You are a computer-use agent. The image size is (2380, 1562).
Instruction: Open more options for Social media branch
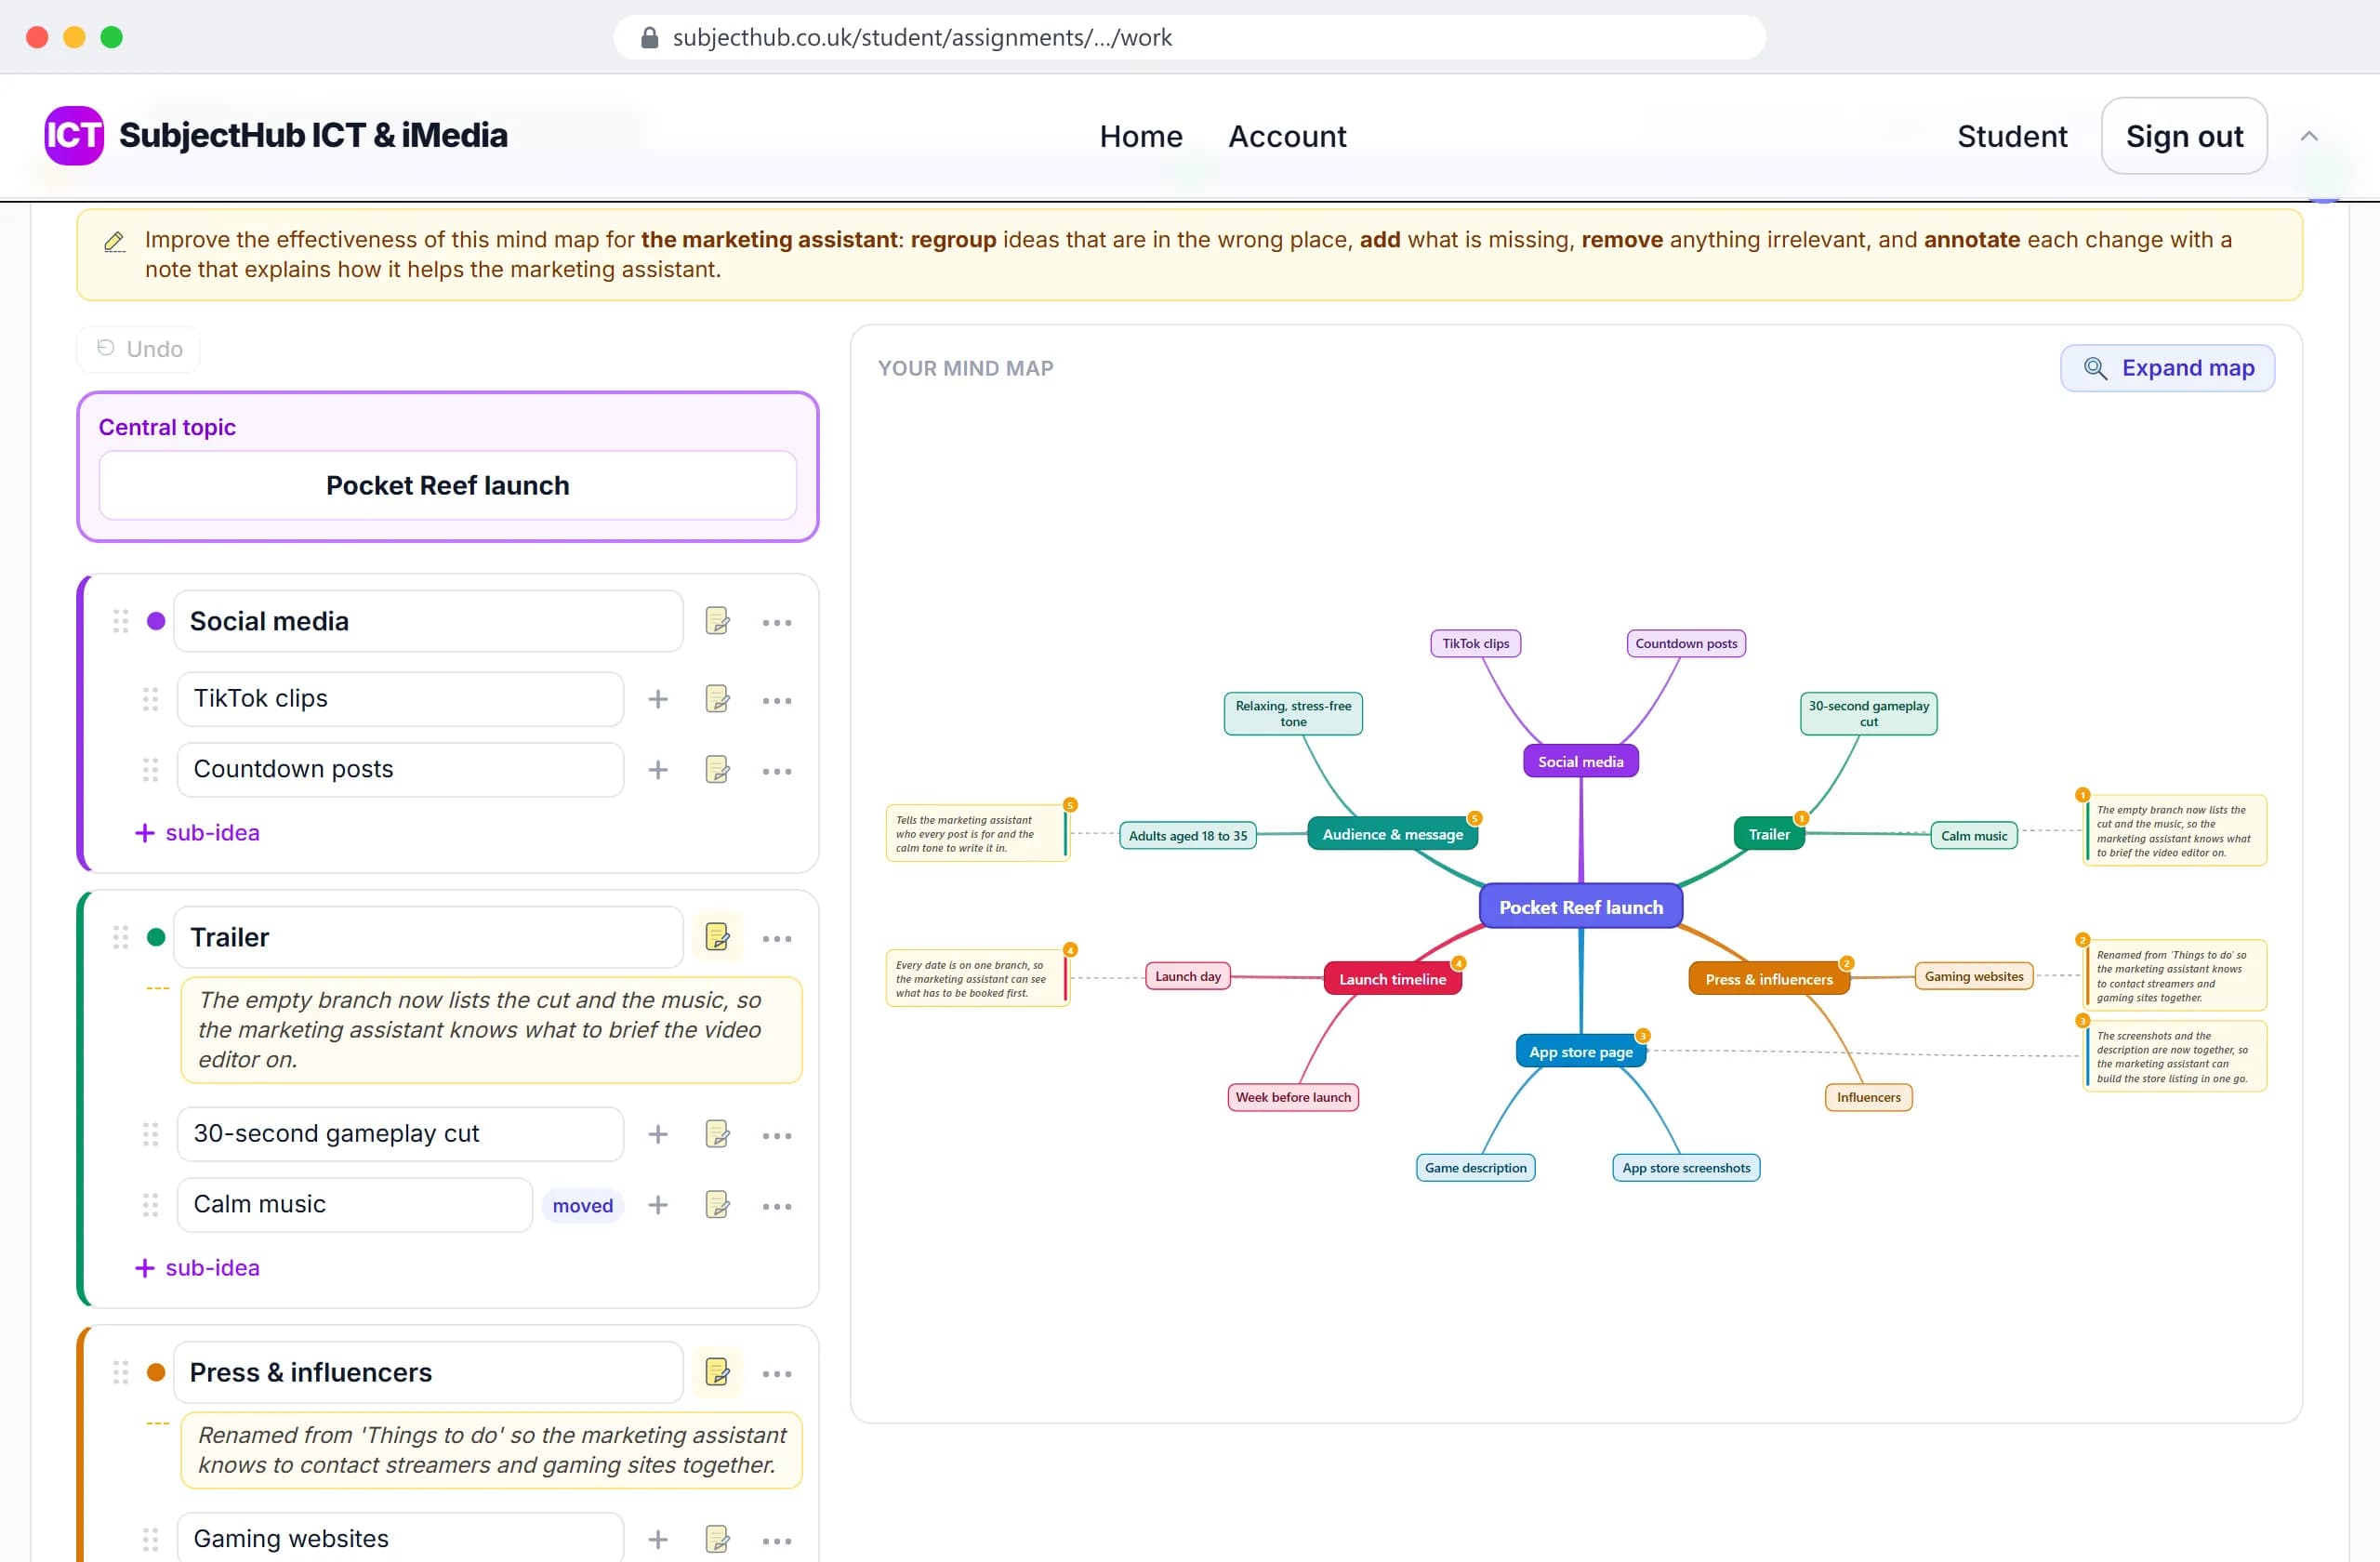click(777, 622)
